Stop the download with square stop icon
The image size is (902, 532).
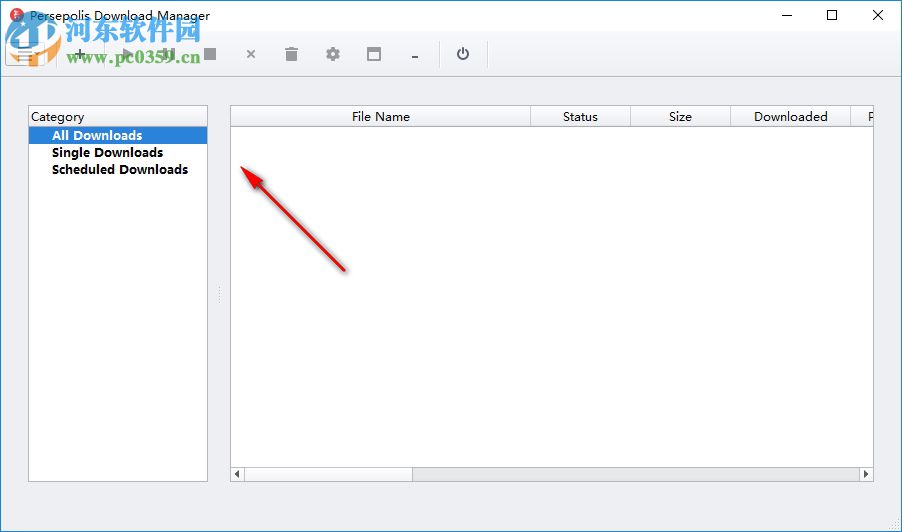point(210,54)
